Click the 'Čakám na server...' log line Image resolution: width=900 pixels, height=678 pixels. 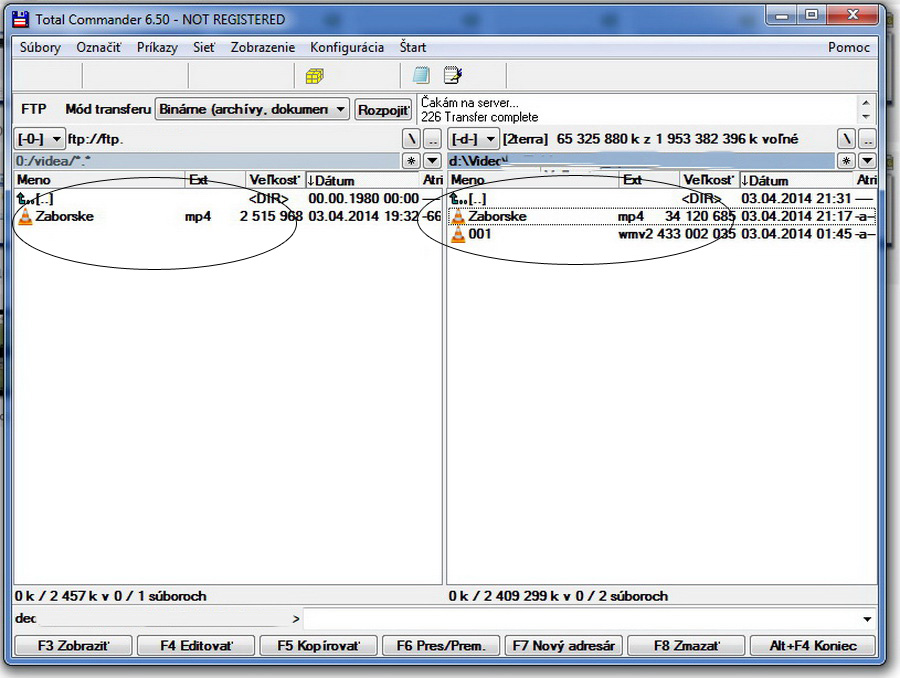(470, 103)
